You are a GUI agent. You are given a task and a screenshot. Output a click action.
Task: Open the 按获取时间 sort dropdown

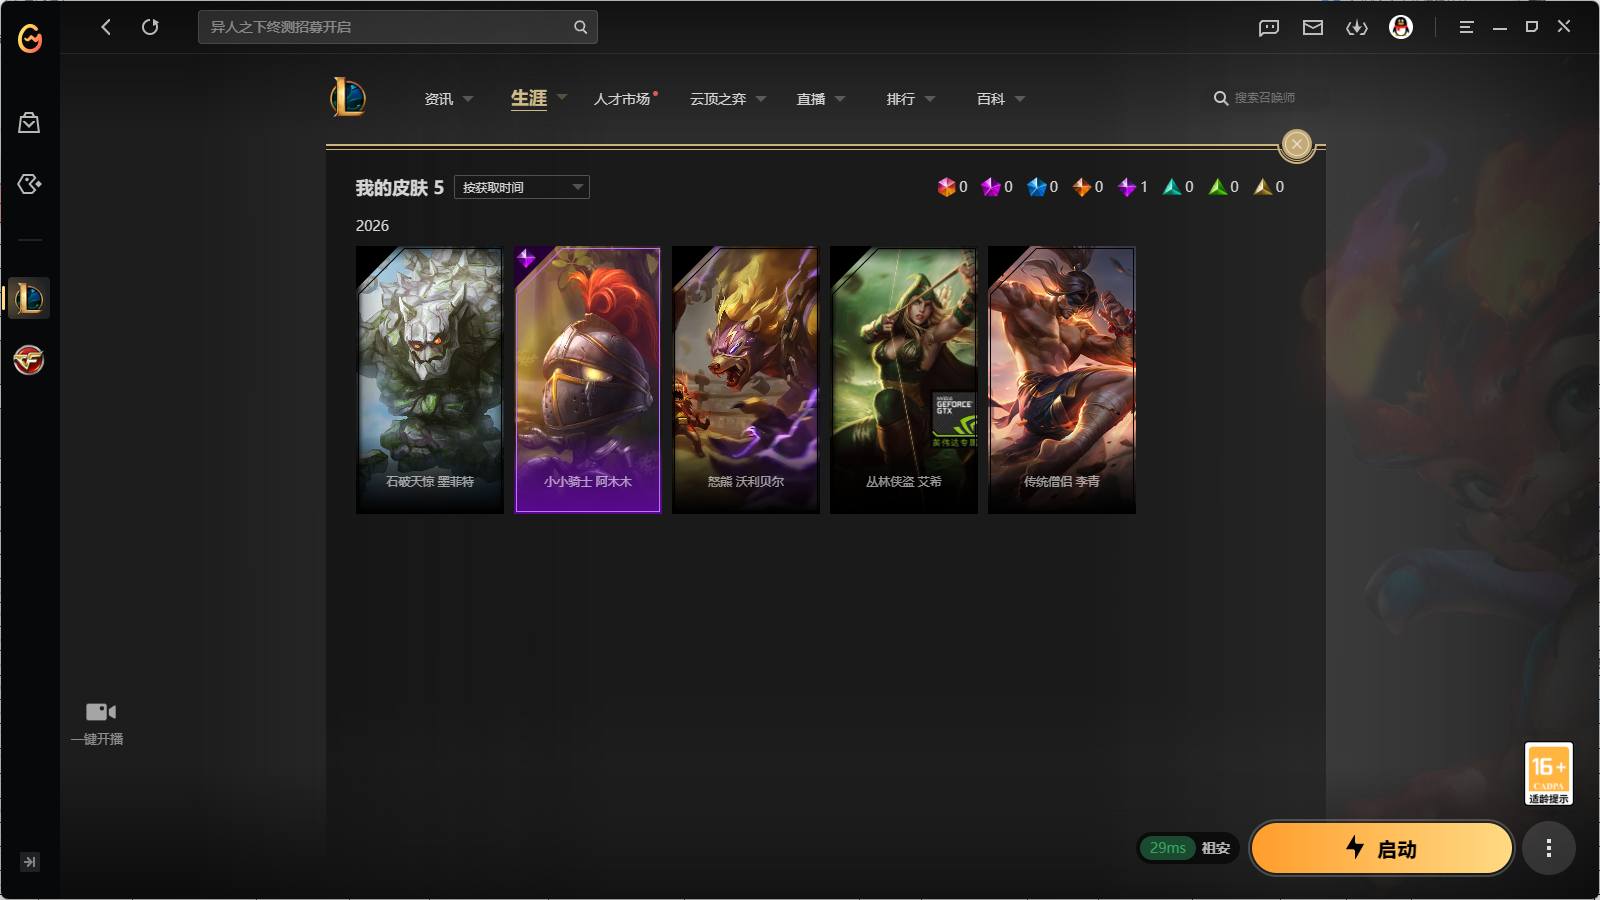pos(522,187)
